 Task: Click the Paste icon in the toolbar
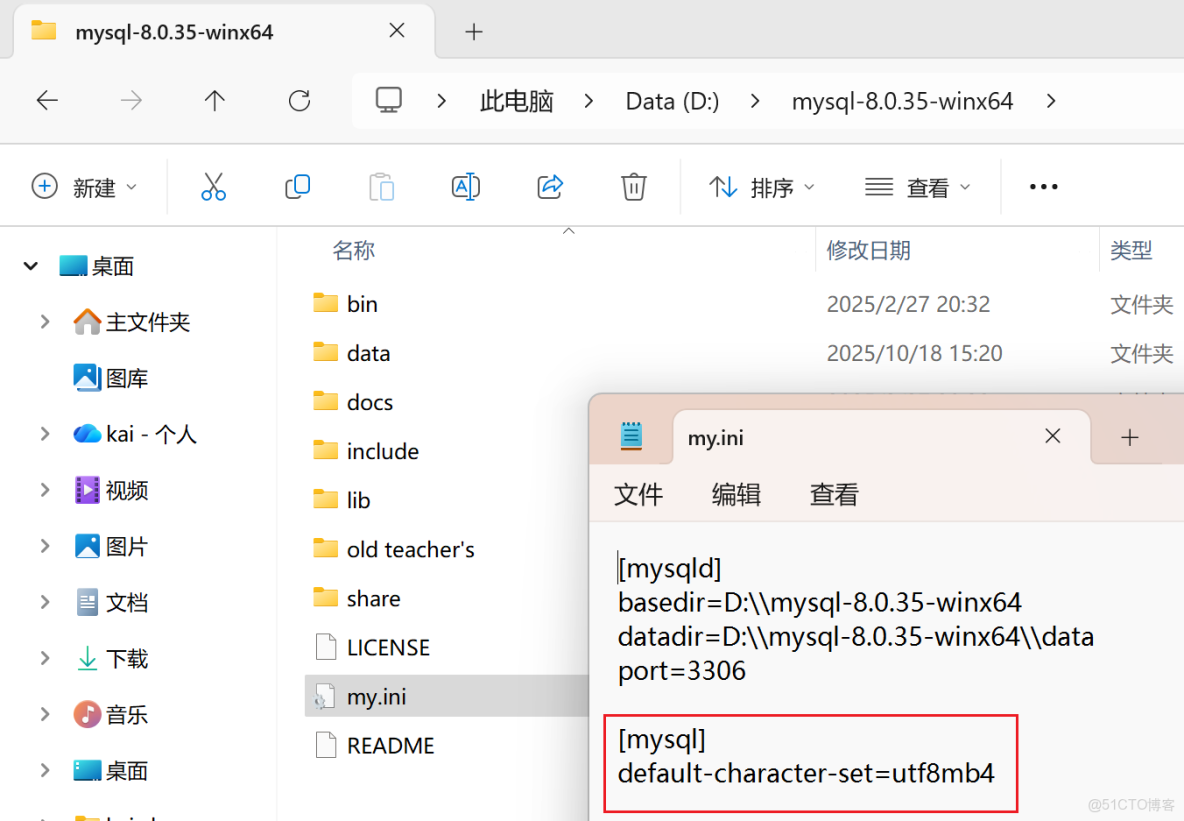[381, 186]
